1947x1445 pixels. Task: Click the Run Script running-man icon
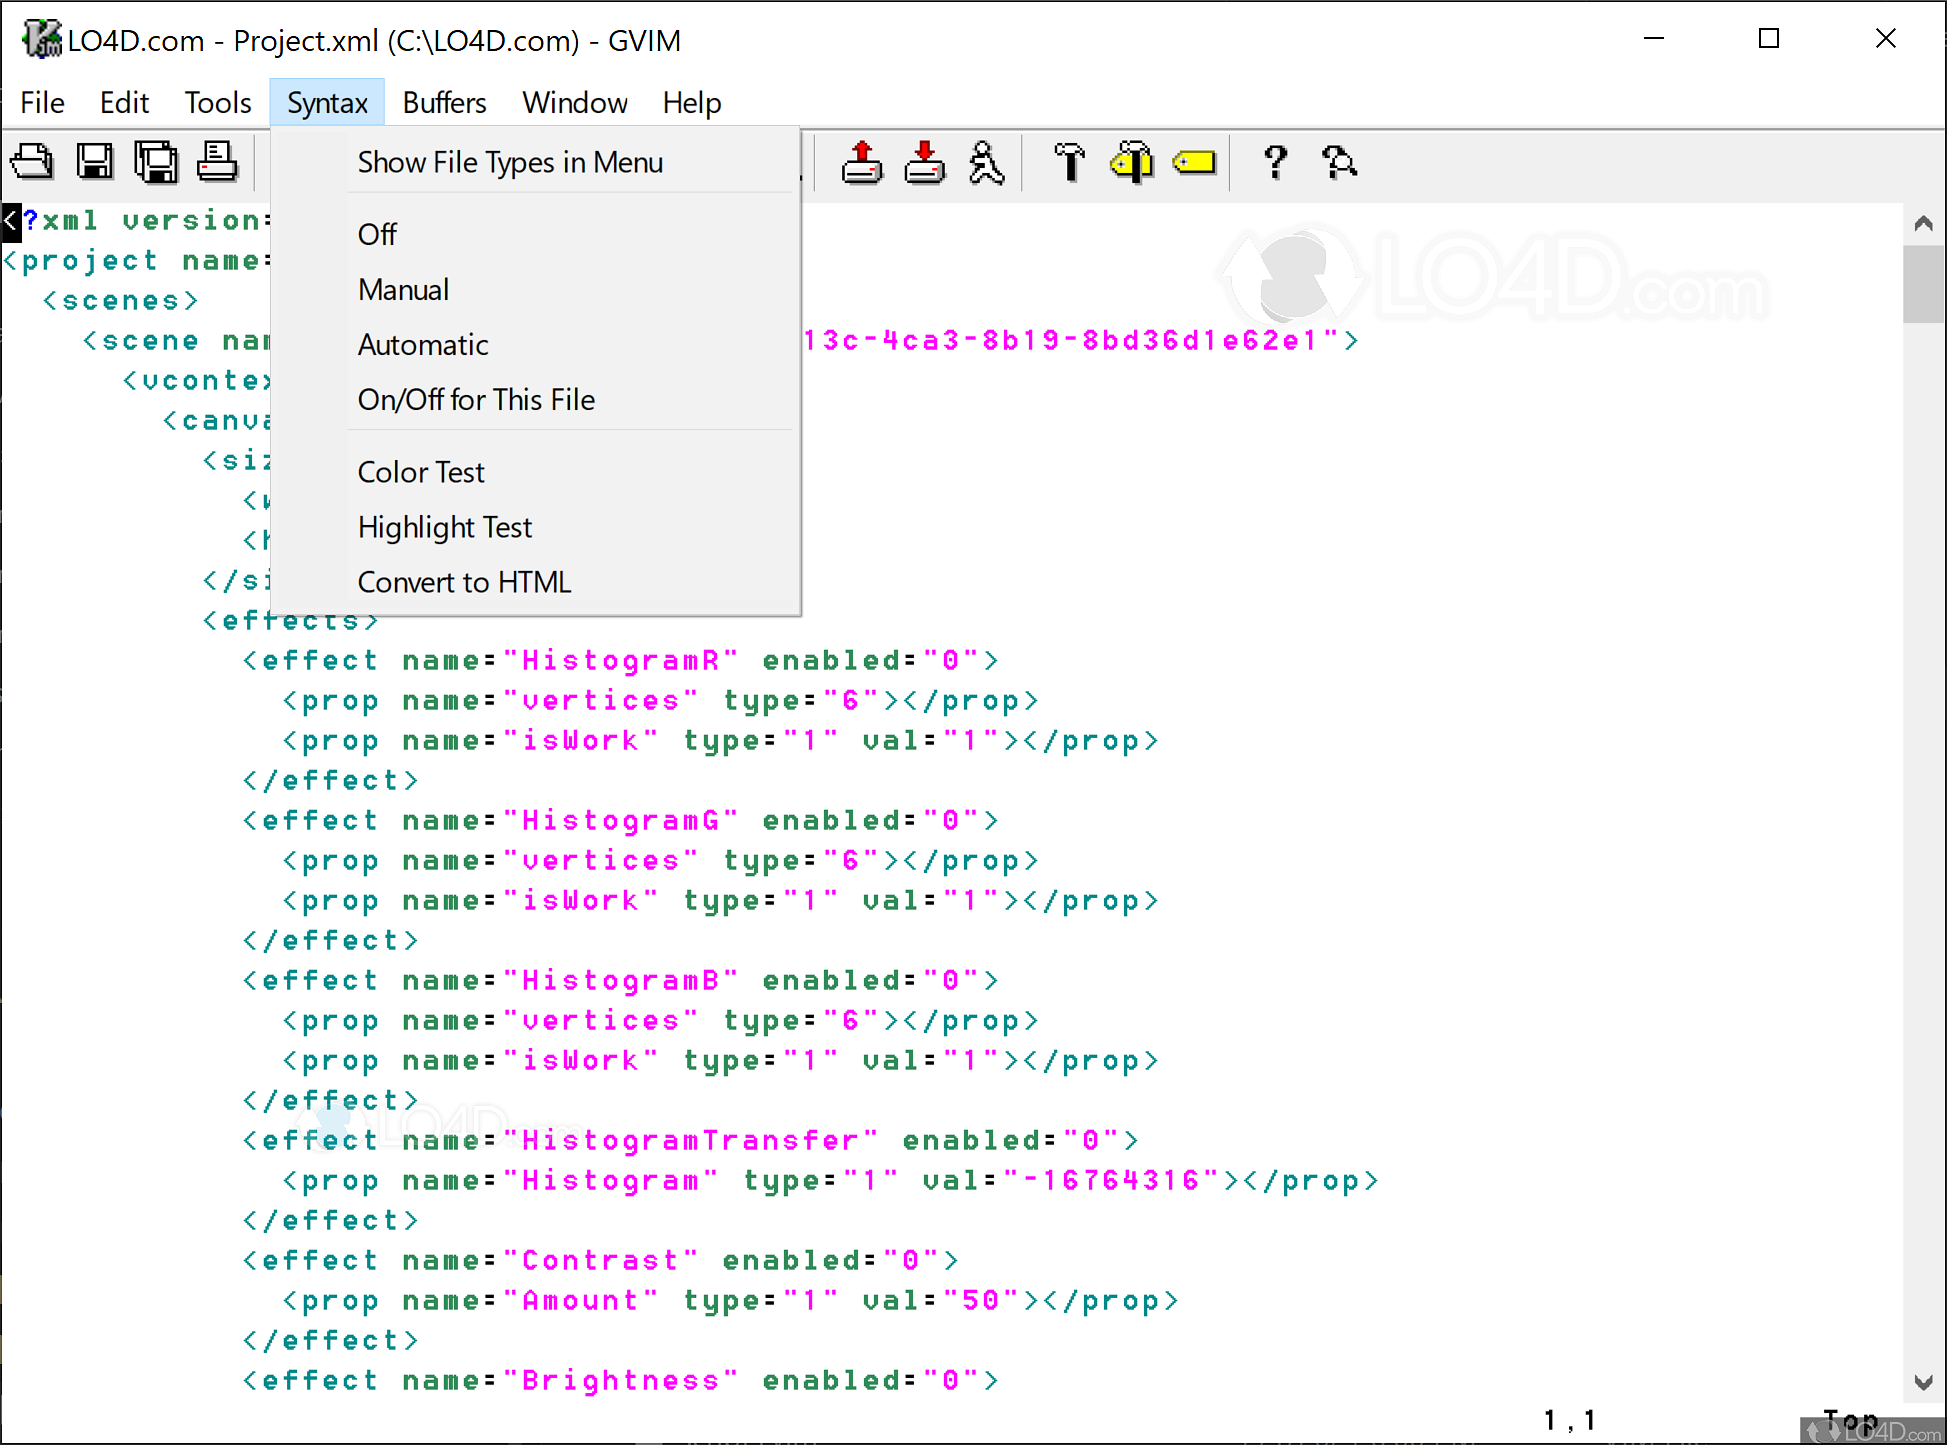pos(986,162)
